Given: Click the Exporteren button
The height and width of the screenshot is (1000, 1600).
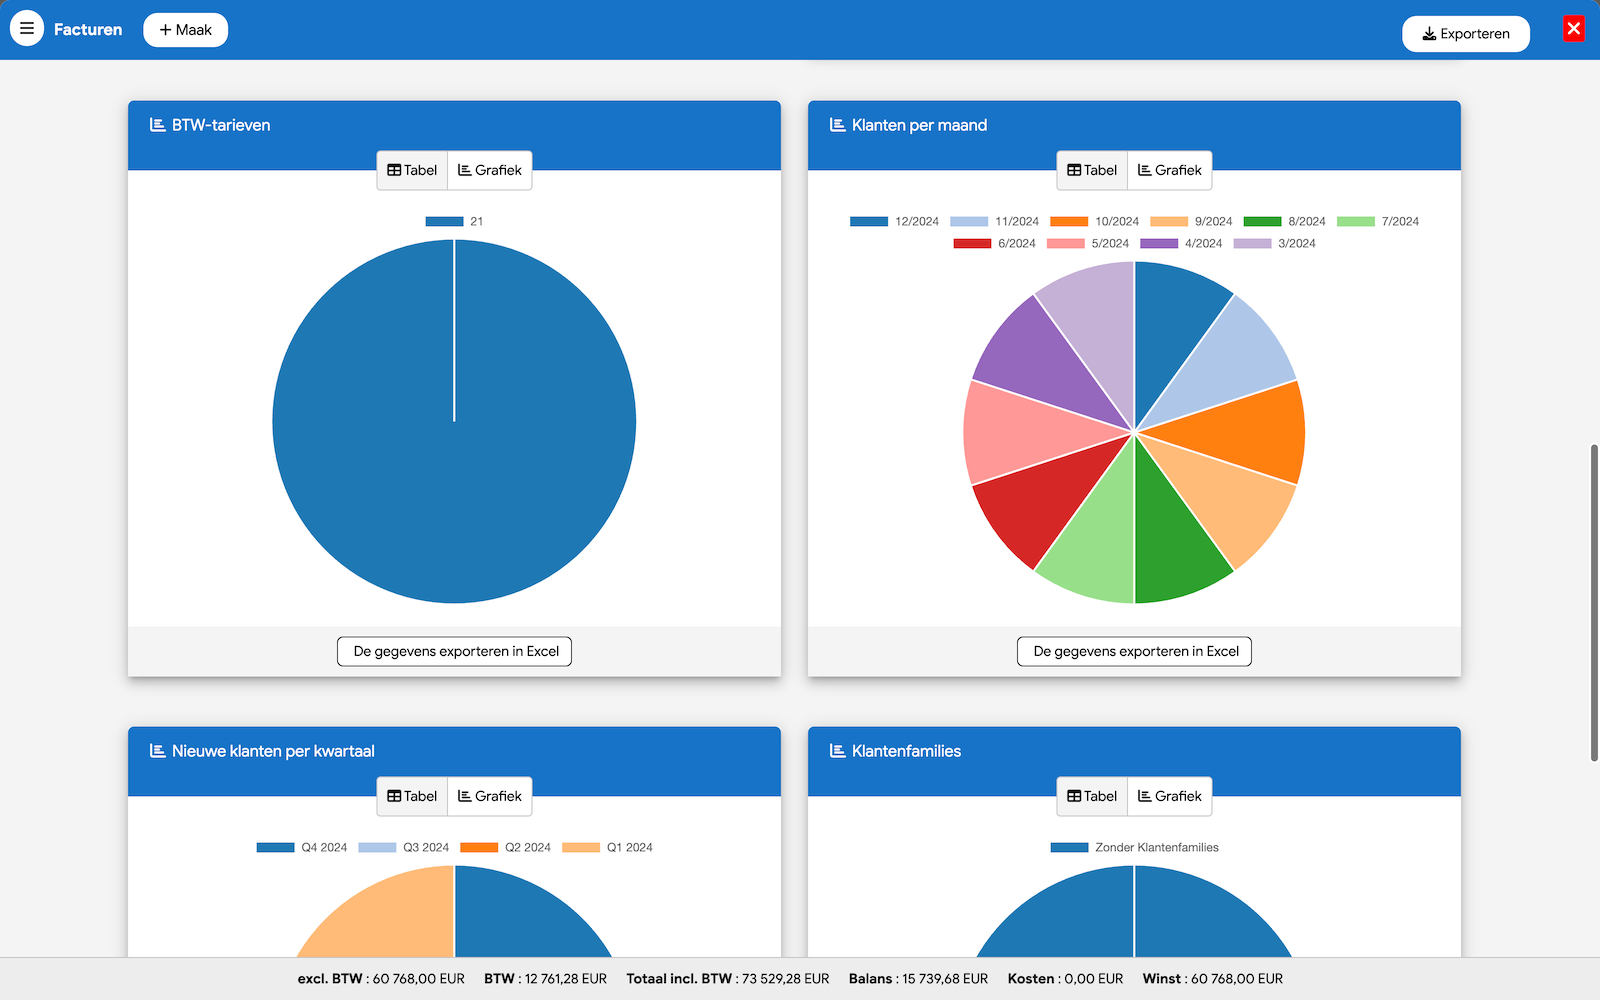Looking at the screenshot, I should (x=1466, y=34).
